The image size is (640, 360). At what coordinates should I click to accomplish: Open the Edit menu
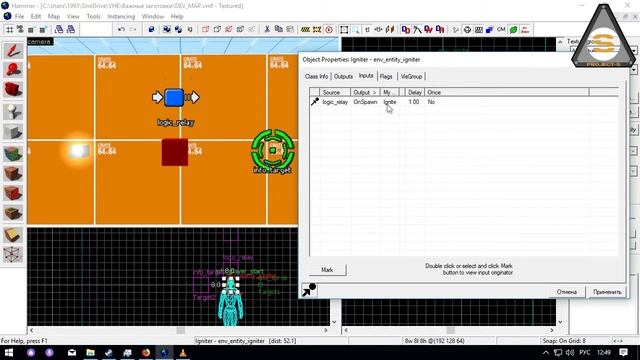pyautogui.click(x=36, y=16)
